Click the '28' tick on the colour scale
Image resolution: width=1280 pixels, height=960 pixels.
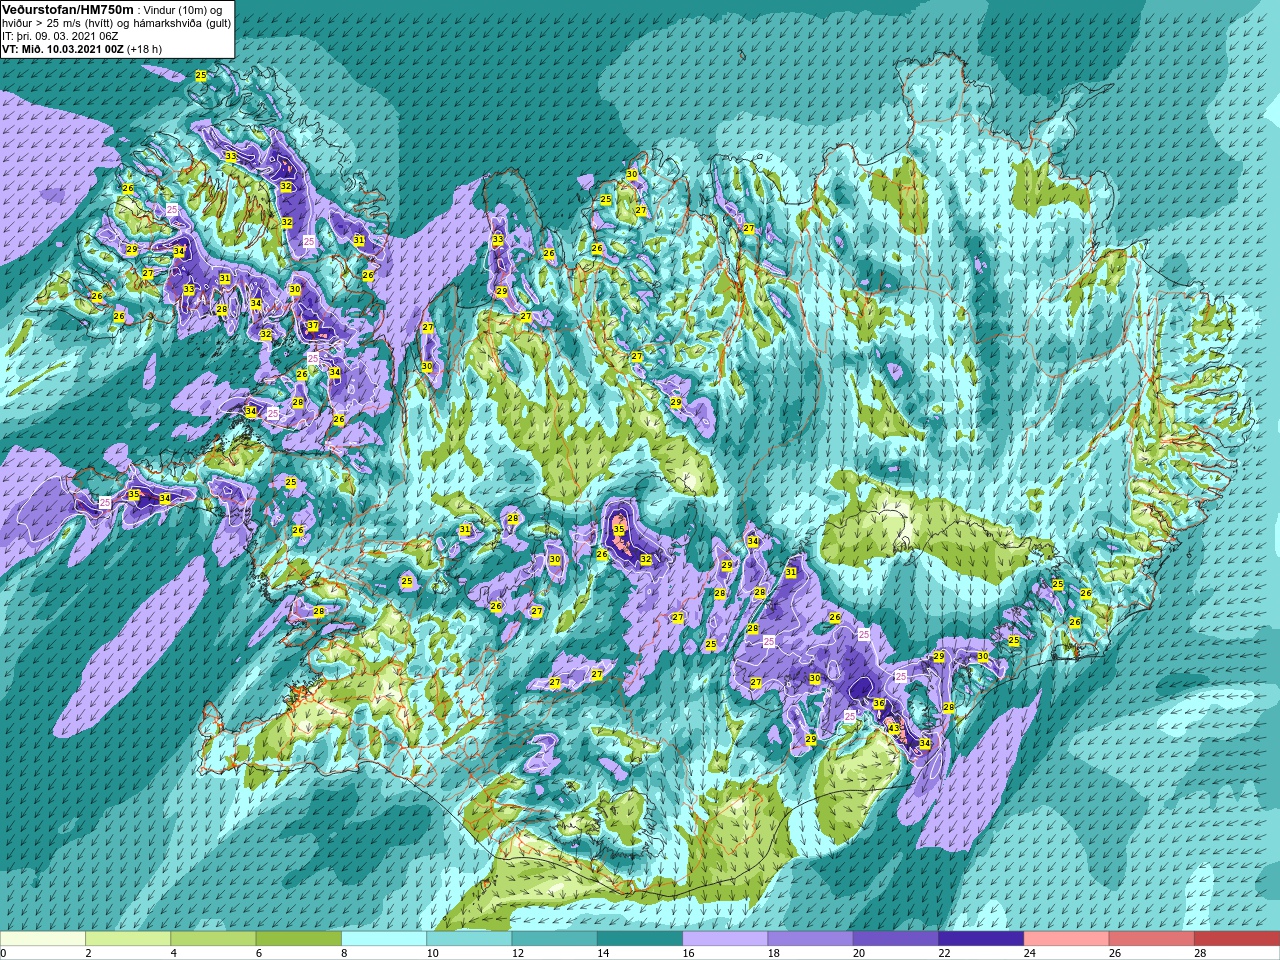(x=1200, y=953)
